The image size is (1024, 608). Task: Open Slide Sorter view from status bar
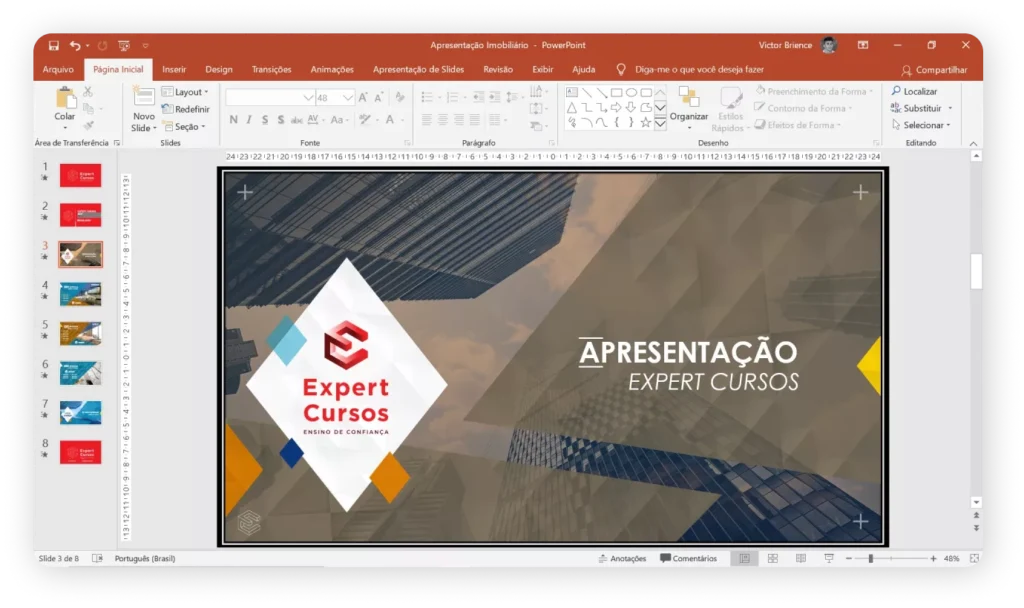click(772, 558)
